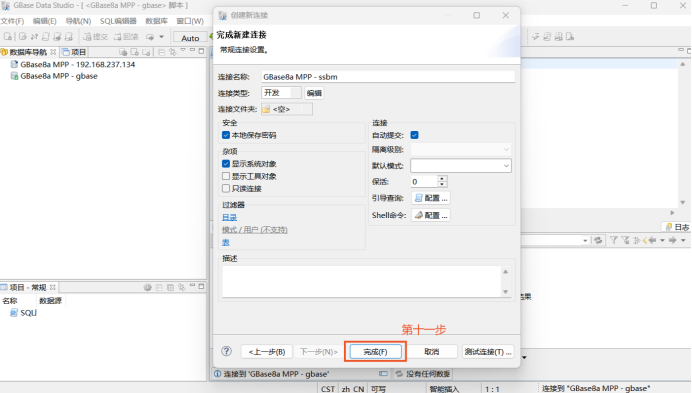Open the 默认模式 combo box
692x393 pixels.
coord(461,166)
